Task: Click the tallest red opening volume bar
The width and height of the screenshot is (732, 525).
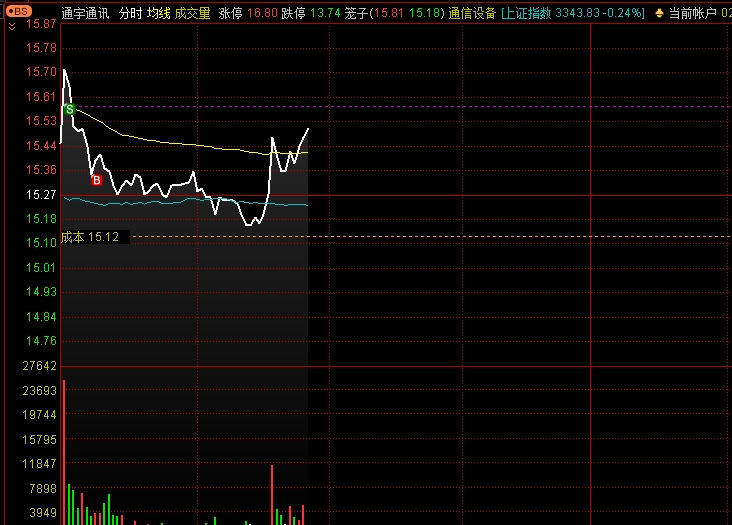Action: click(64, 453)
